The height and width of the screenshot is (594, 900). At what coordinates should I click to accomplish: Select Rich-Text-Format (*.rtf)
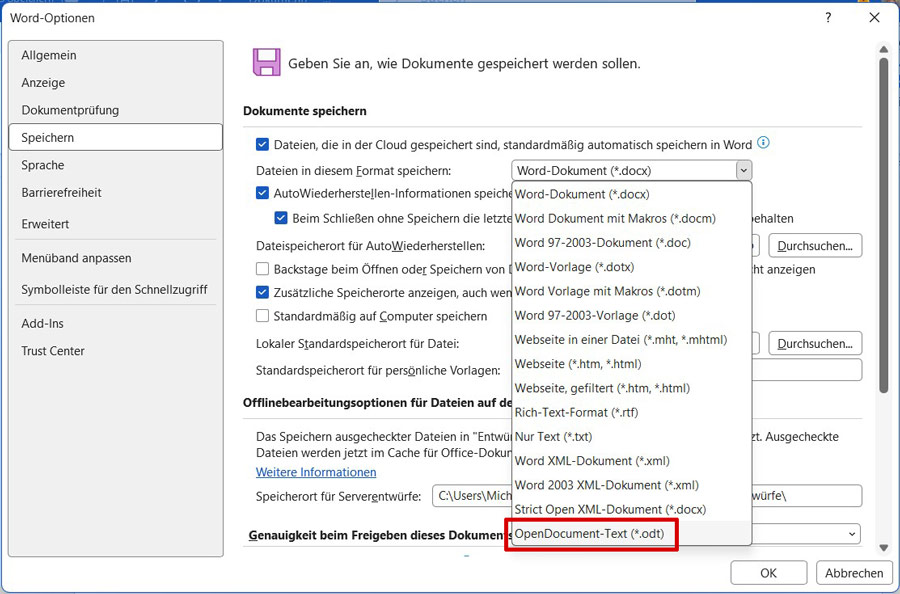click(x=631, y=412)
